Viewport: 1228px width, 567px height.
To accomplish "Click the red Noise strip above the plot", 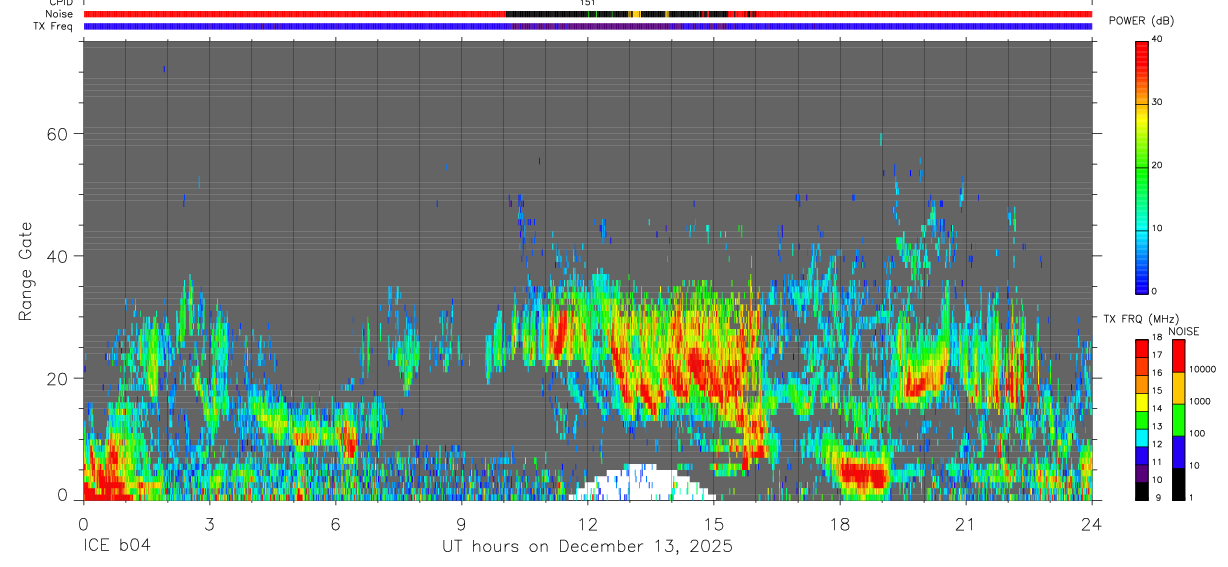I will [588, 14].
